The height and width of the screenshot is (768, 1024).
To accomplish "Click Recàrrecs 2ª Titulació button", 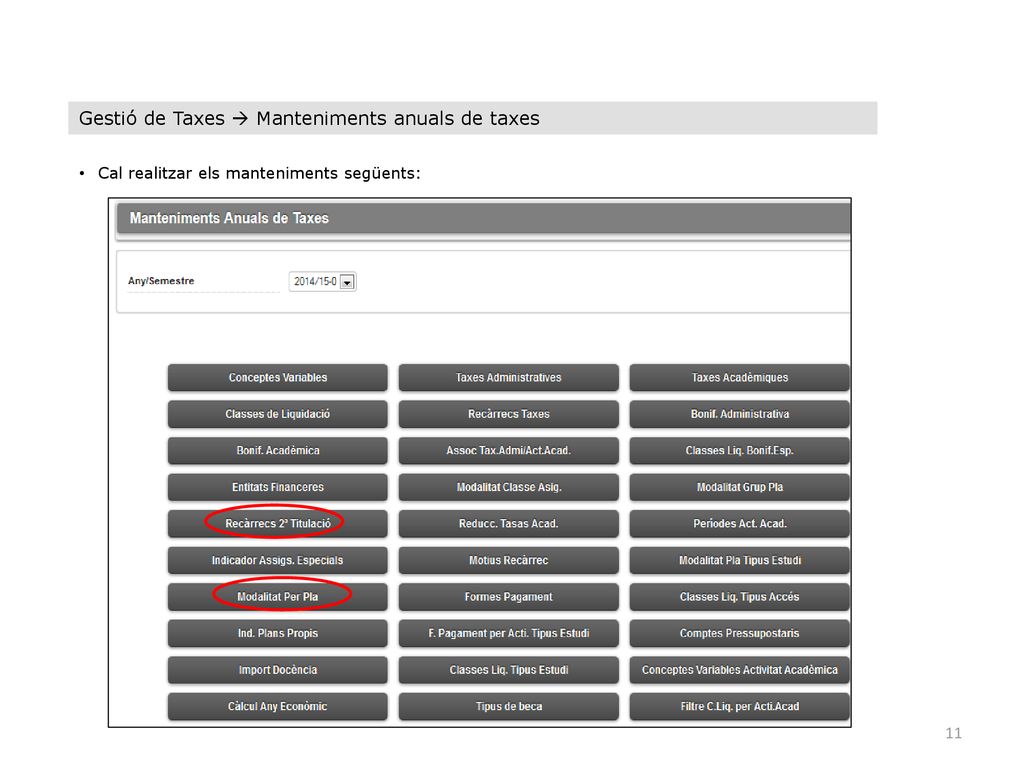I will [278, 524].
